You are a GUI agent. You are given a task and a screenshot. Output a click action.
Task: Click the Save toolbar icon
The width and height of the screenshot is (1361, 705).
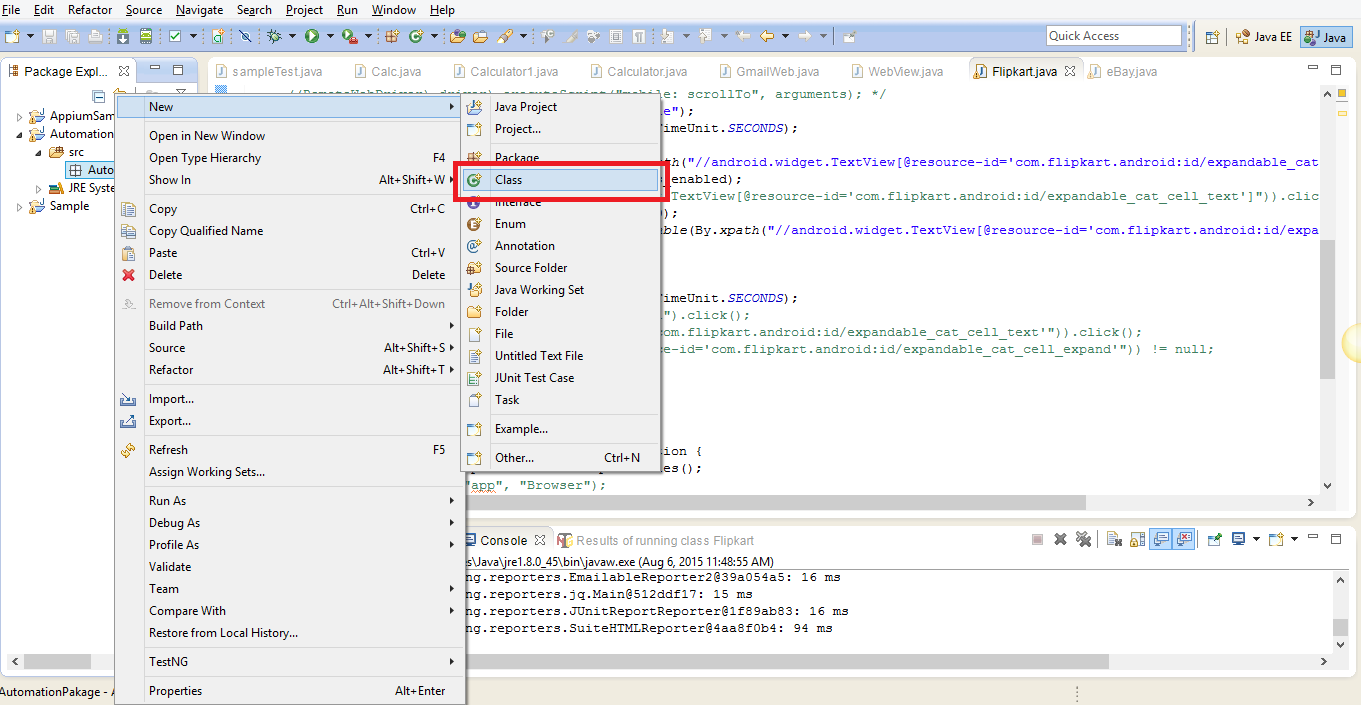(x=49, y=36)
